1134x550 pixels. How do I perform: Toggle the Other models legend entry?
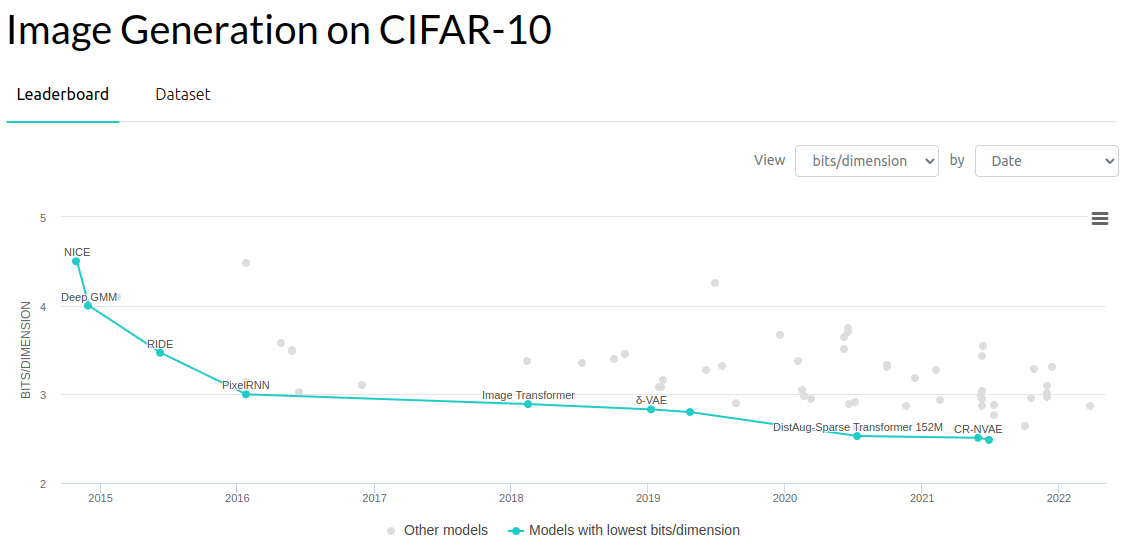pyautogui.click(x=438, y=530)
